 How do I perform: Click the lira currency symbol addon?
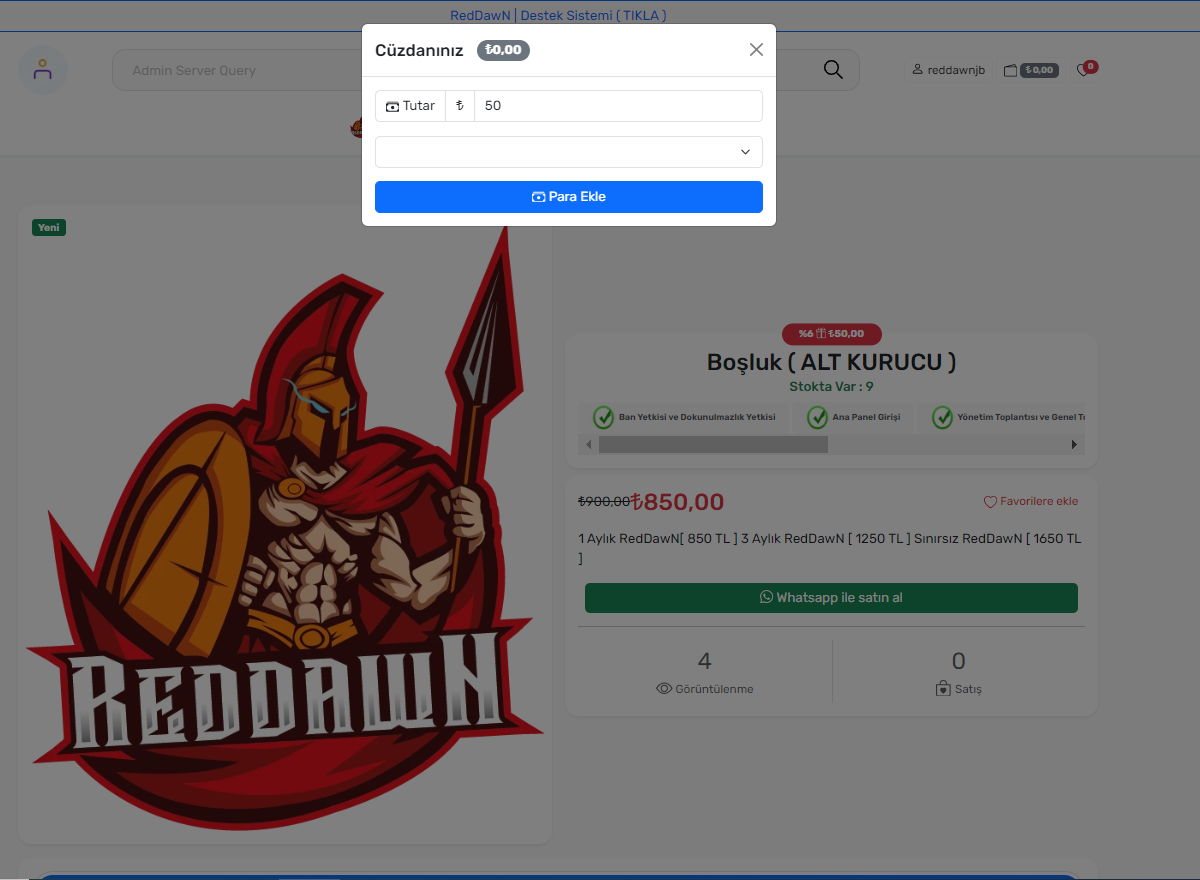[x=460, y=106]
